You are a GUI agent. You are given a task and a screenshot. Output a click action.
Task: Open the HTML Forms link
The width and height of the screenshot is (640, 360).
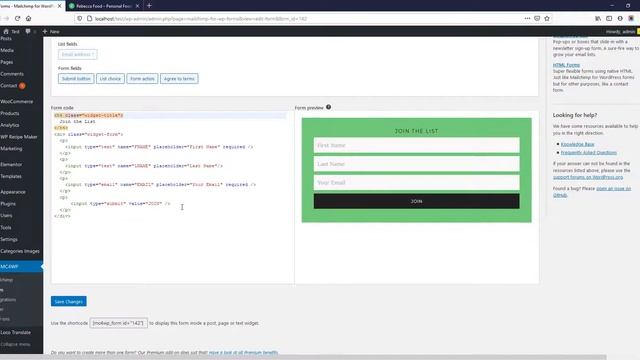(x=566, y=65)
